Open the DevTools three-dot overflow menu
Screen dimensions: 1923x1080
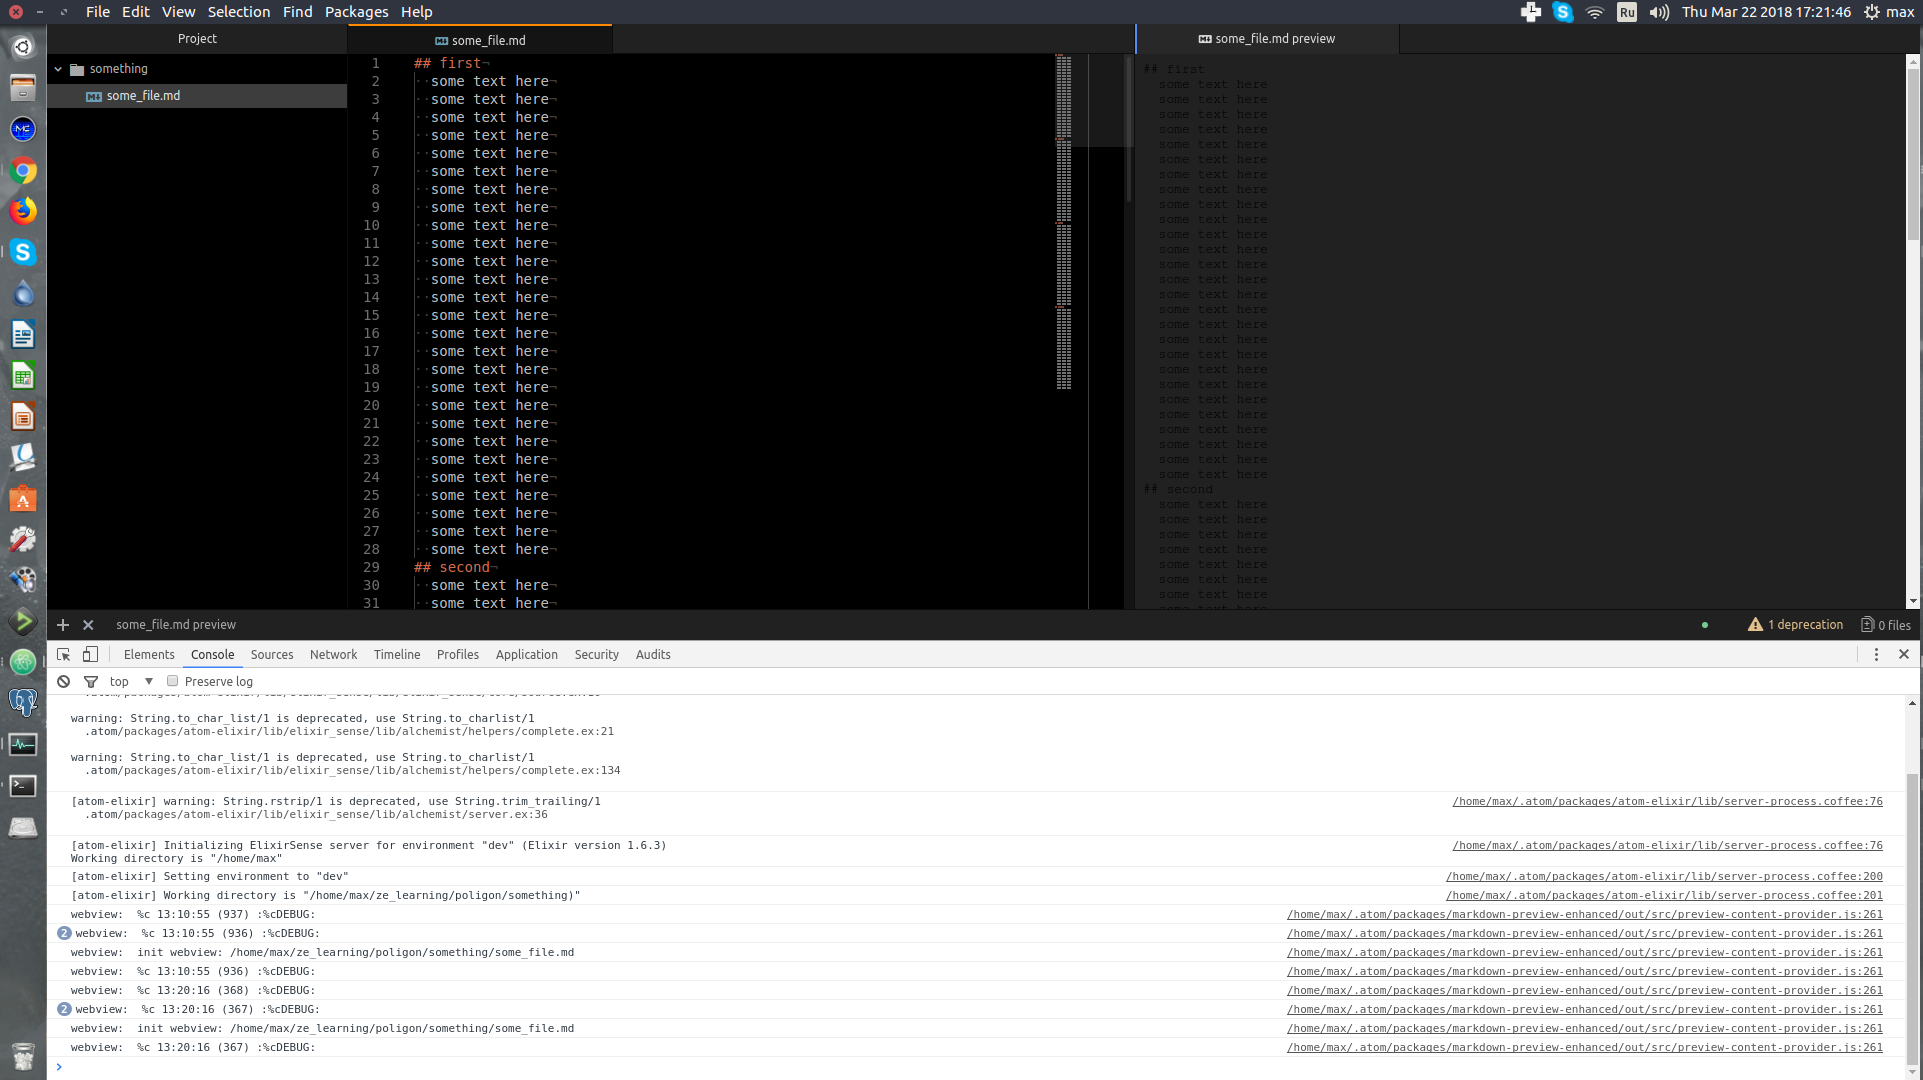[x=1877, y=654]
